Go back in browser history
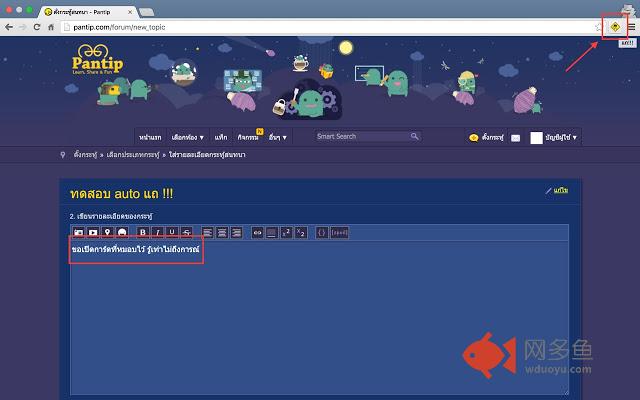This screenshot has width=640, height=400. [x=9, y=27]
